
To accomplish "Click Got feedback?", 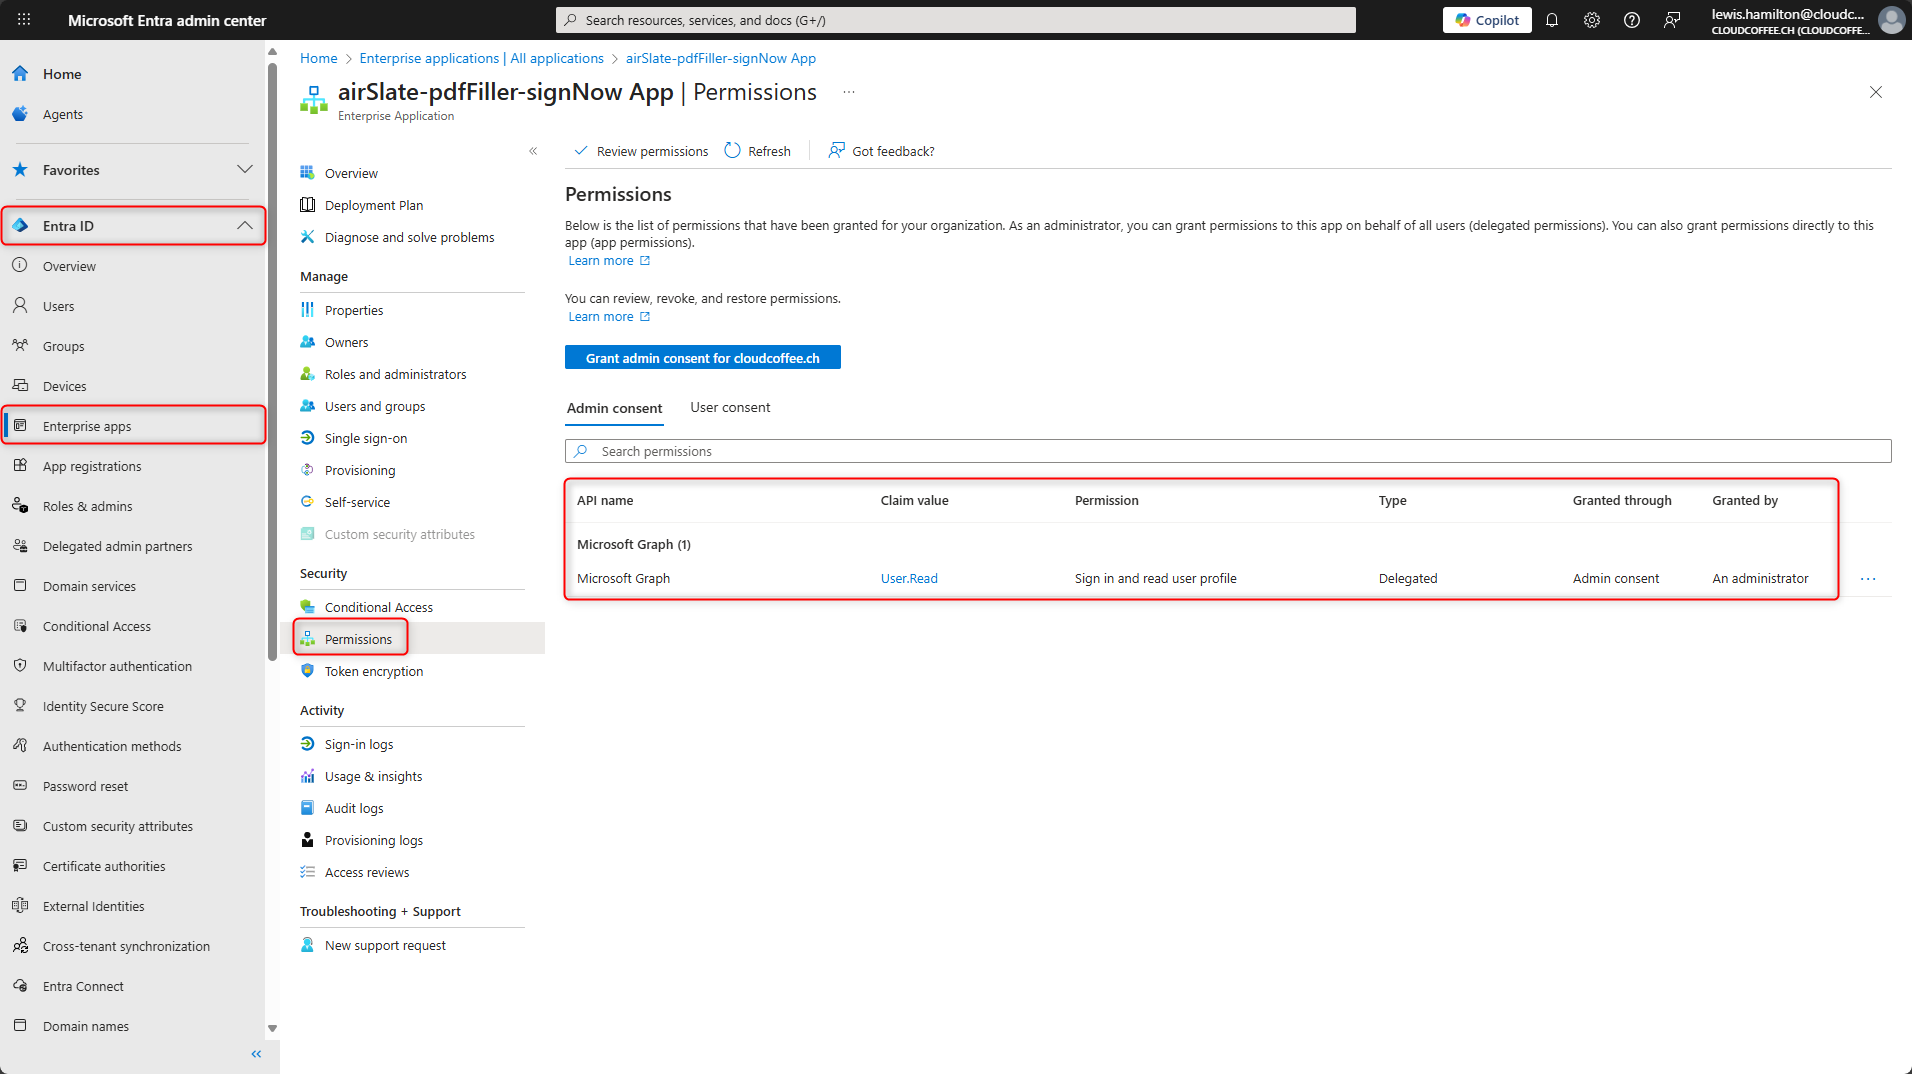I will (881, 151).
